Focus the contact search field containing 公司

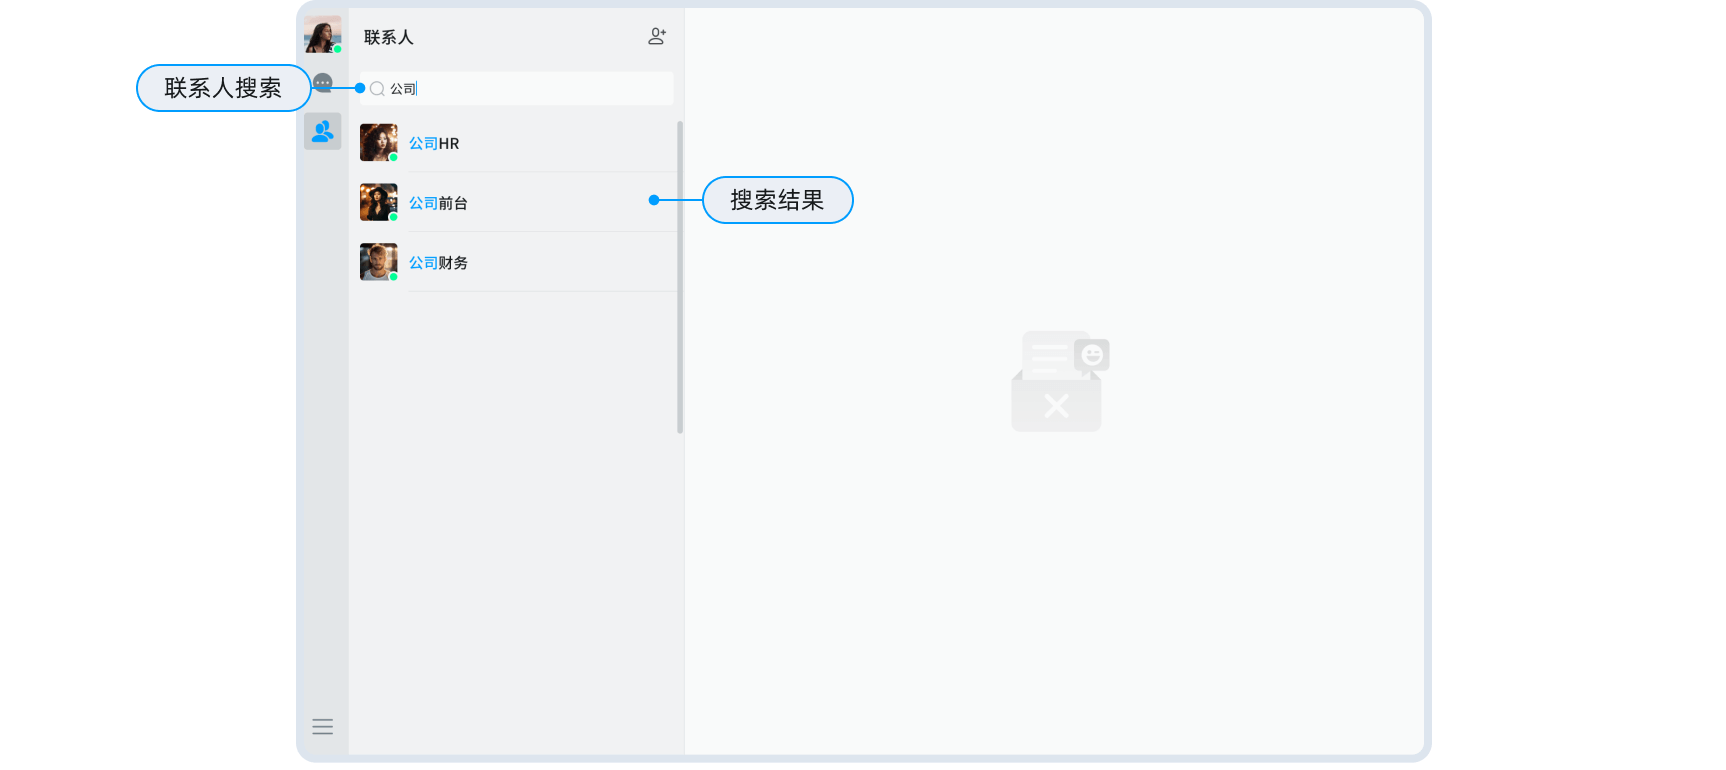[516, 89]
